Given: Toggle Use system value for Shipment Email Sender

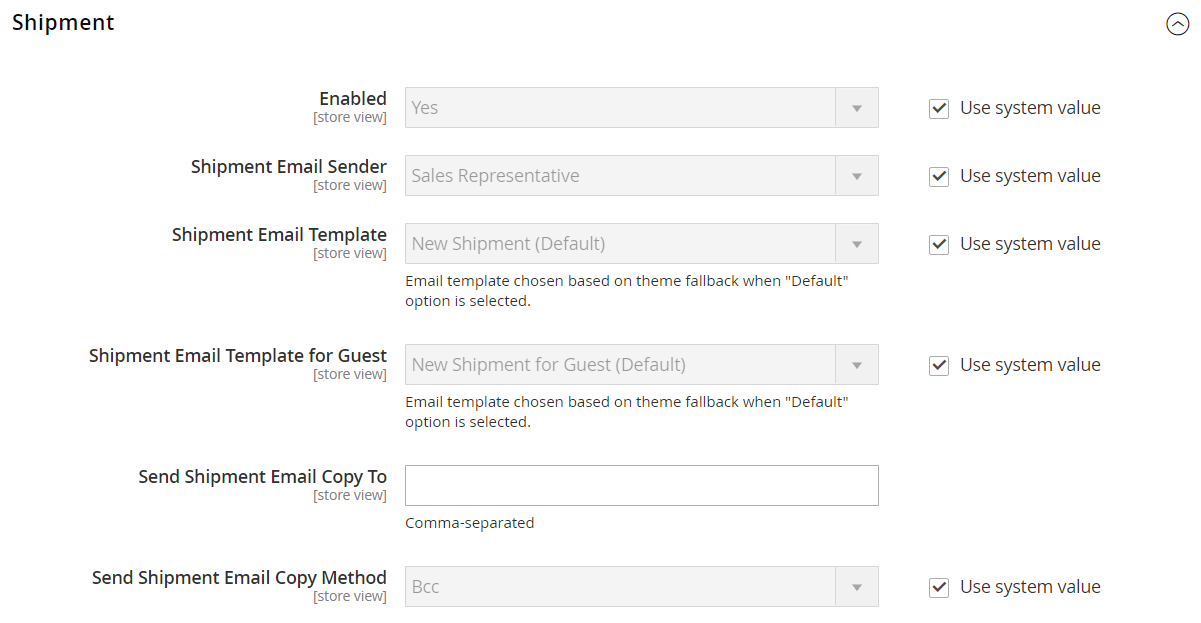Looking at the screenshot, I should coord(939,177).
